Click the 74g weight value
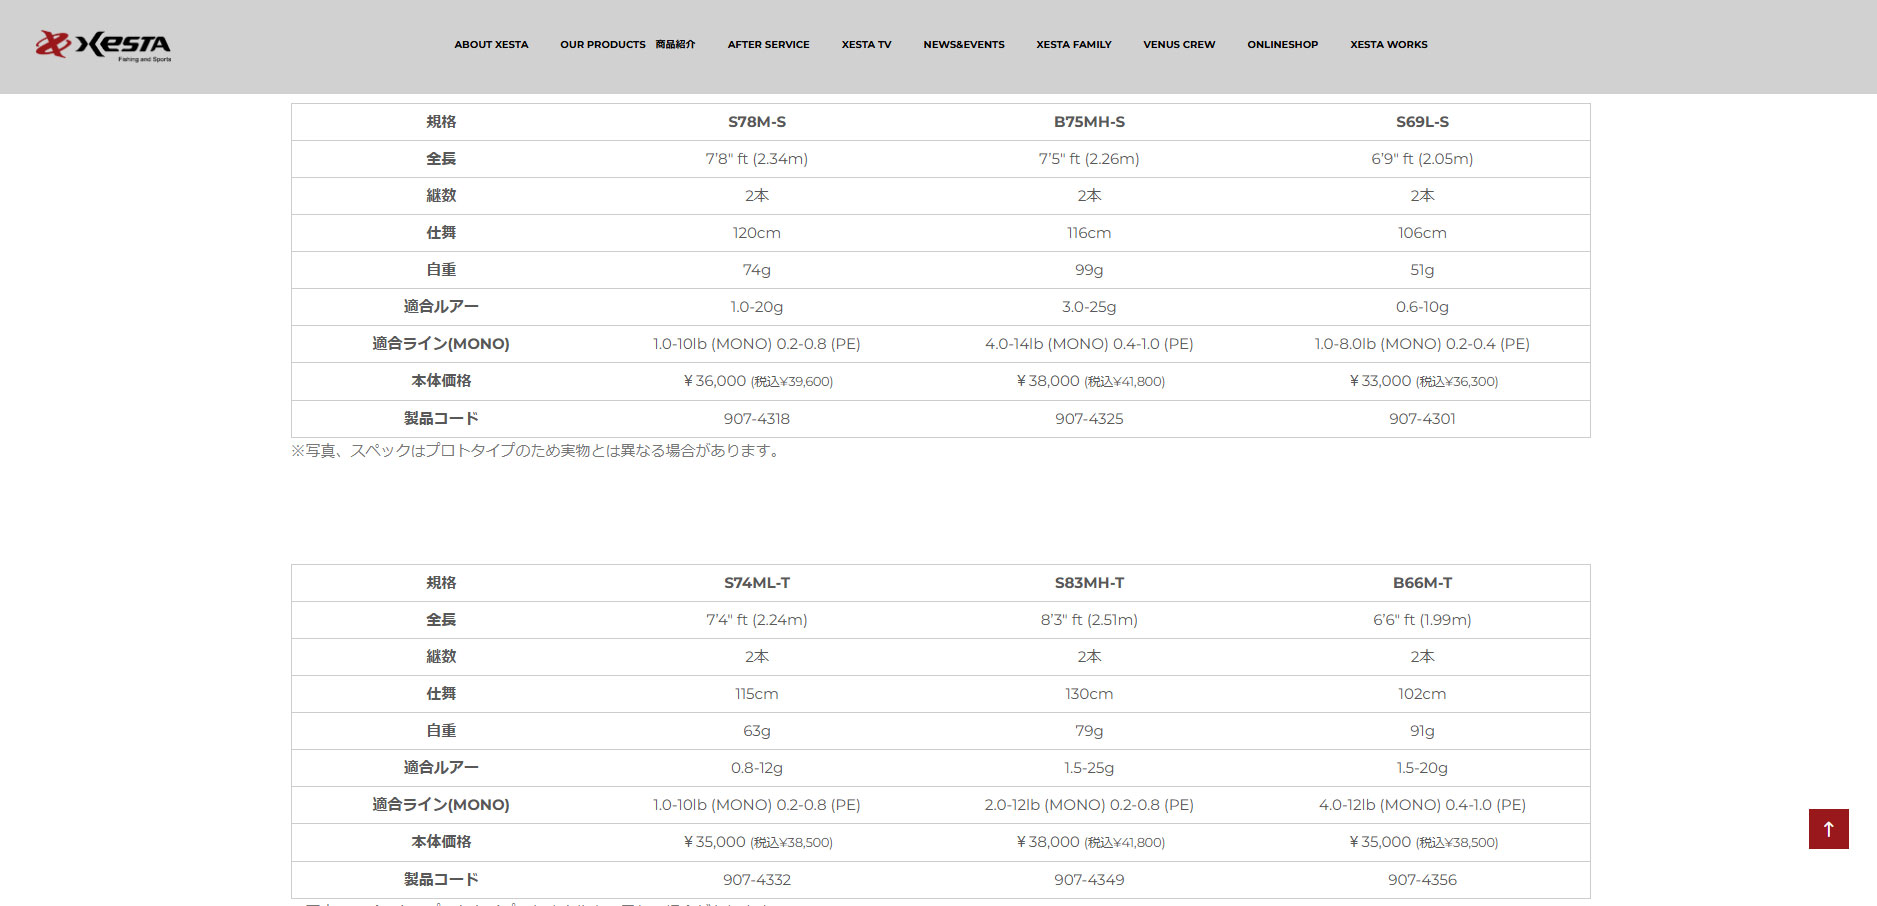This screenshot has height=906, width=1877. pyautogui.click(x=757, y=270)
